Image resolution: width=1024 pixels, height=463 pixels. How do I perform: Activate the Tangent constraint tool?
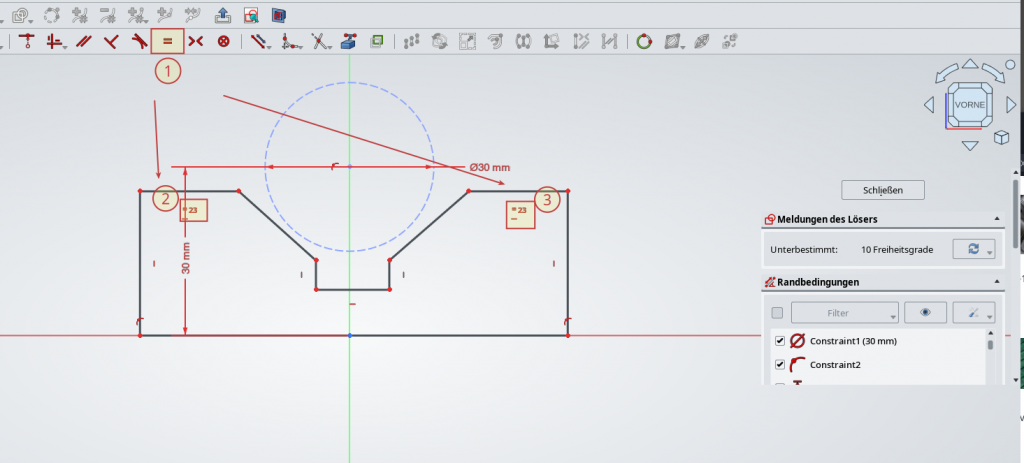(x=139, y=41)
